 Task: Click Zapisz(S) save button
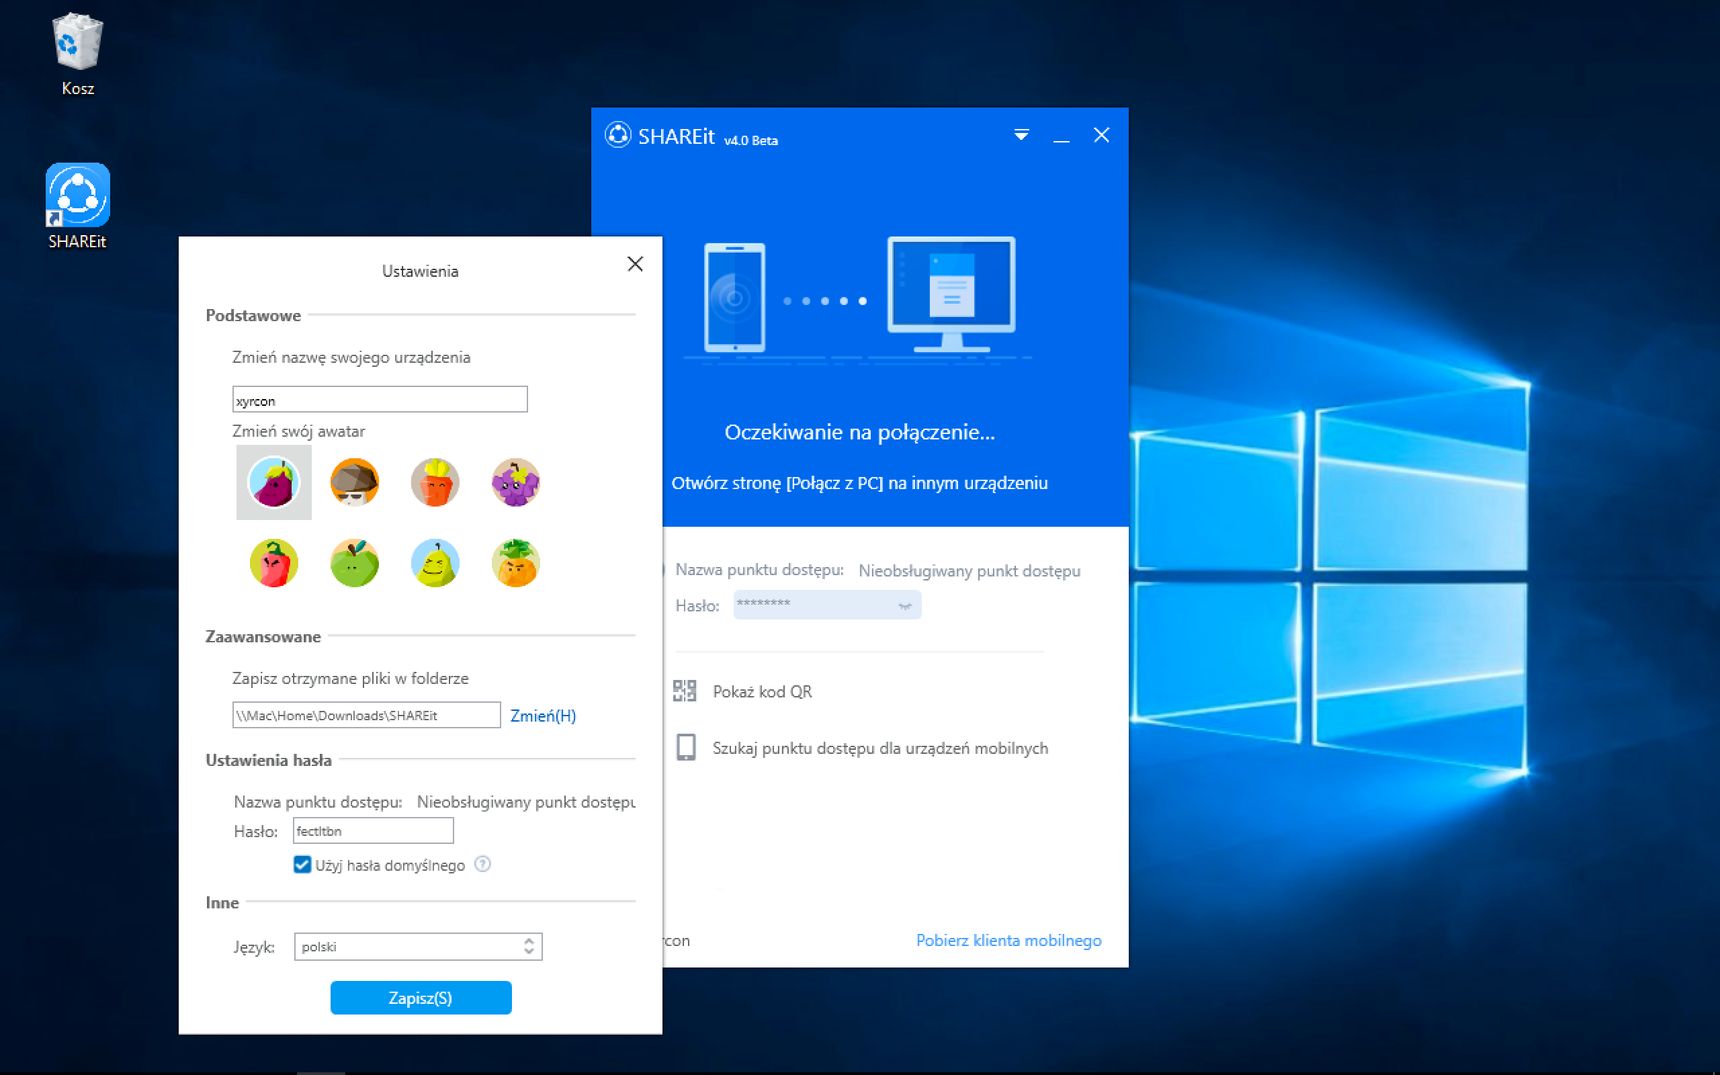[421, 997]
